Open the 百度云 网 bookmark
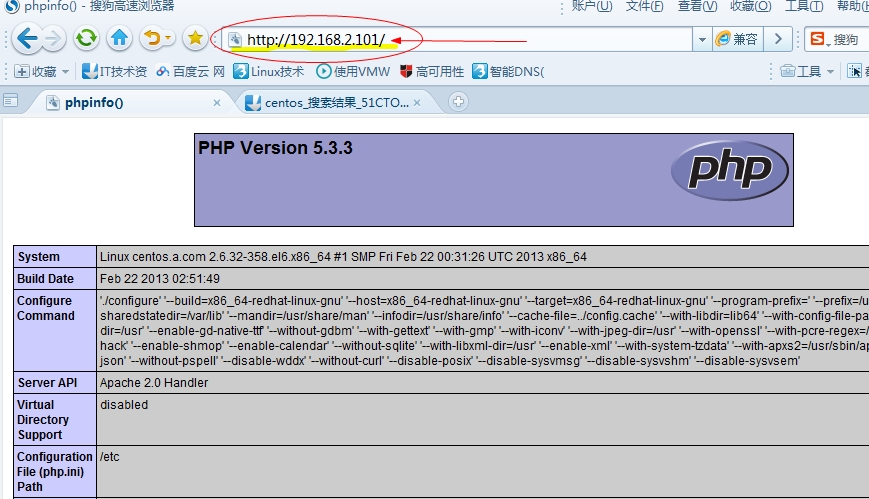Screen dimensions: 869x499 (191, 72)
